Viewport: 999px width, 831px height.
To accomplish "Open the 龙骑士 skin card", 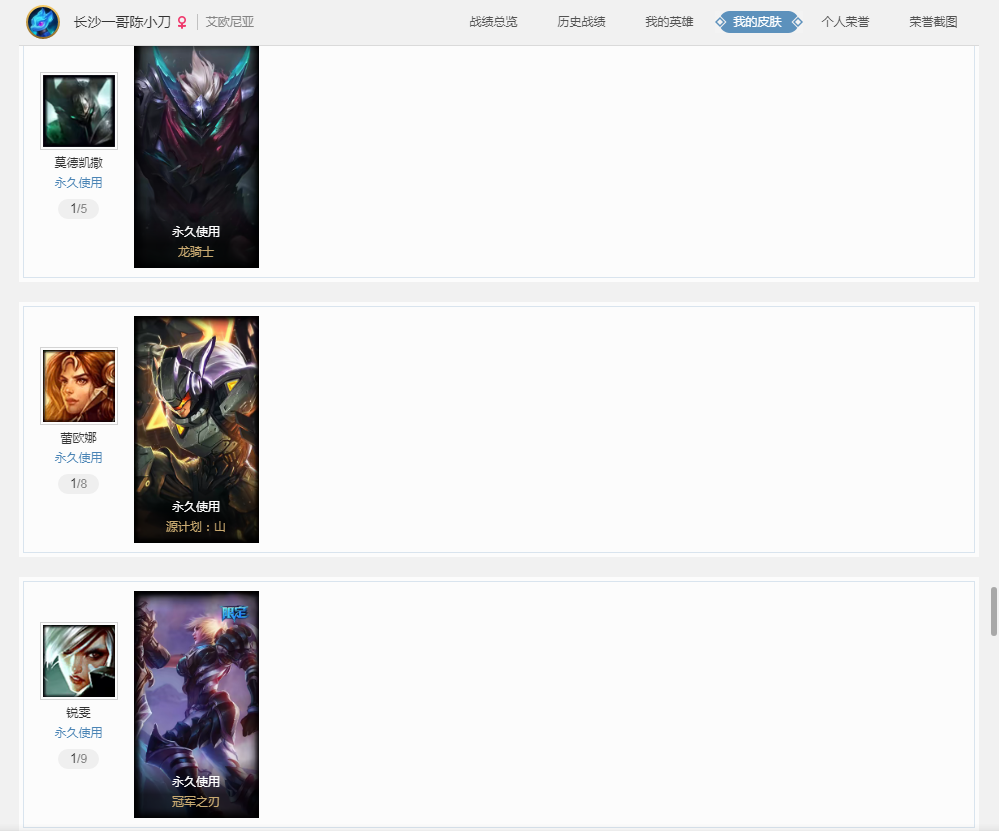I will click(196, 157).
